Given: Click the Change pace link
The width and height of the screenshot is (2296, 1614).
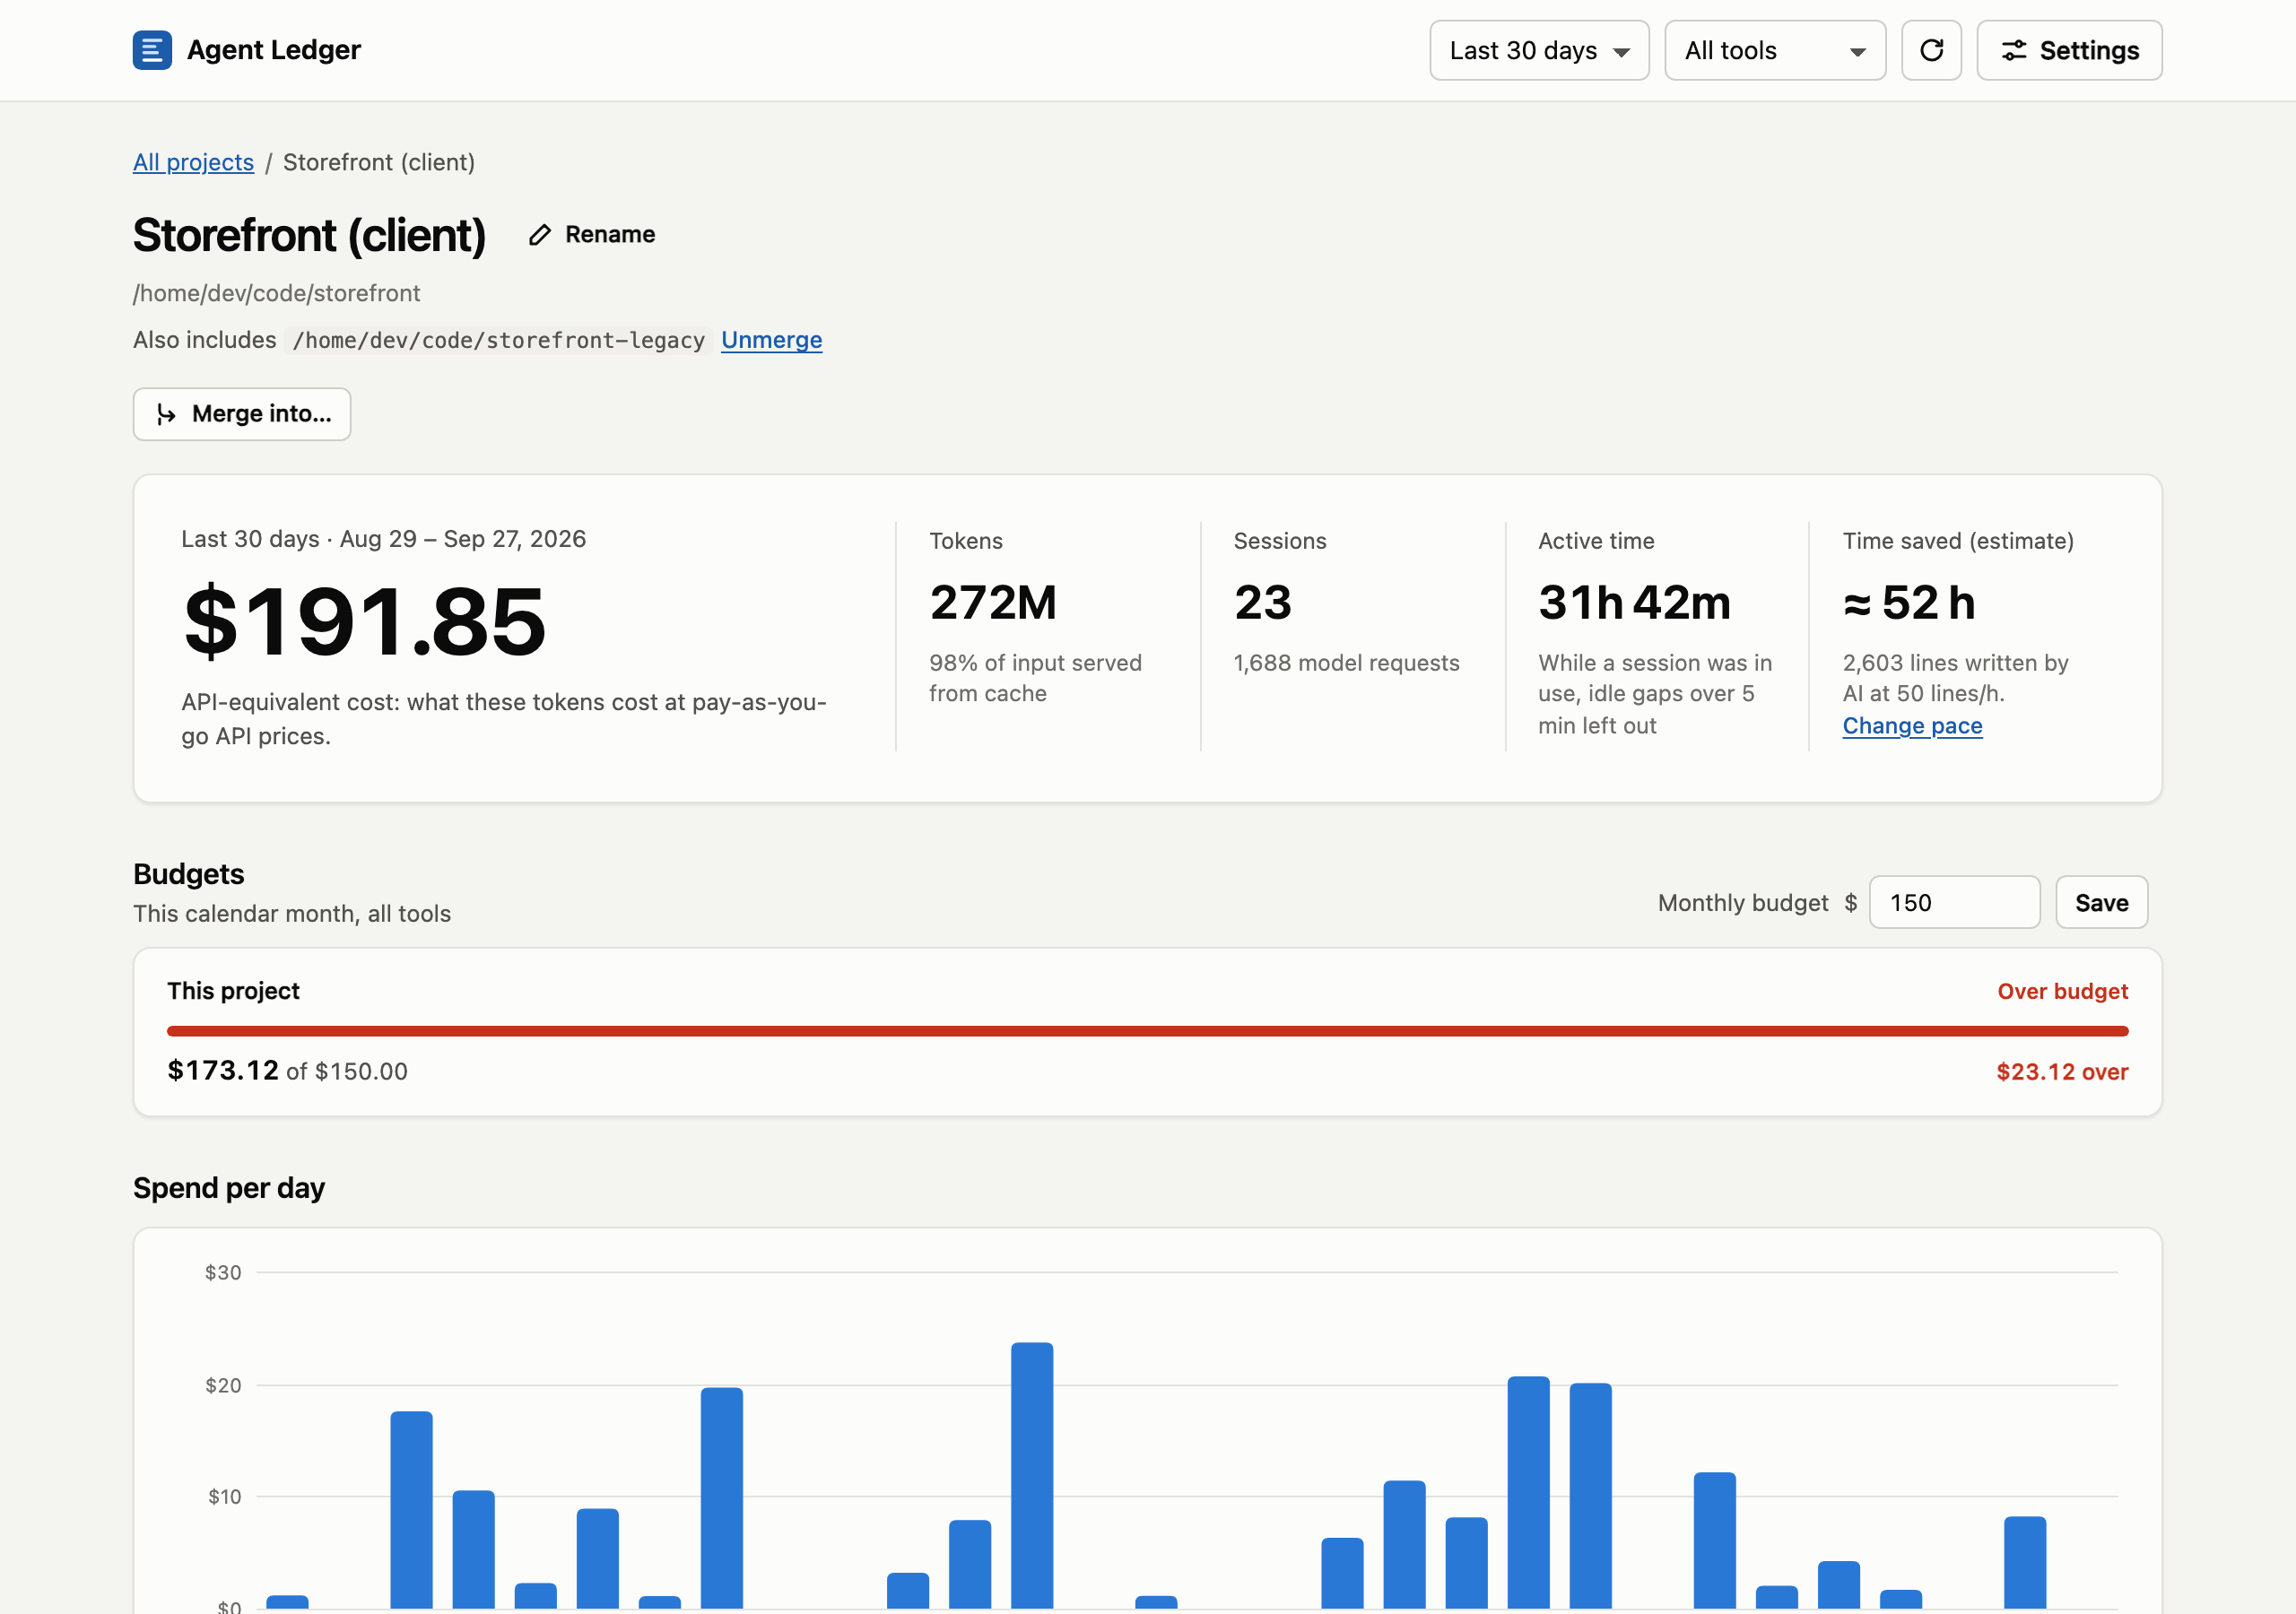Looking at the screenshot, I should pyautogui.click(x=1912, y=726).
